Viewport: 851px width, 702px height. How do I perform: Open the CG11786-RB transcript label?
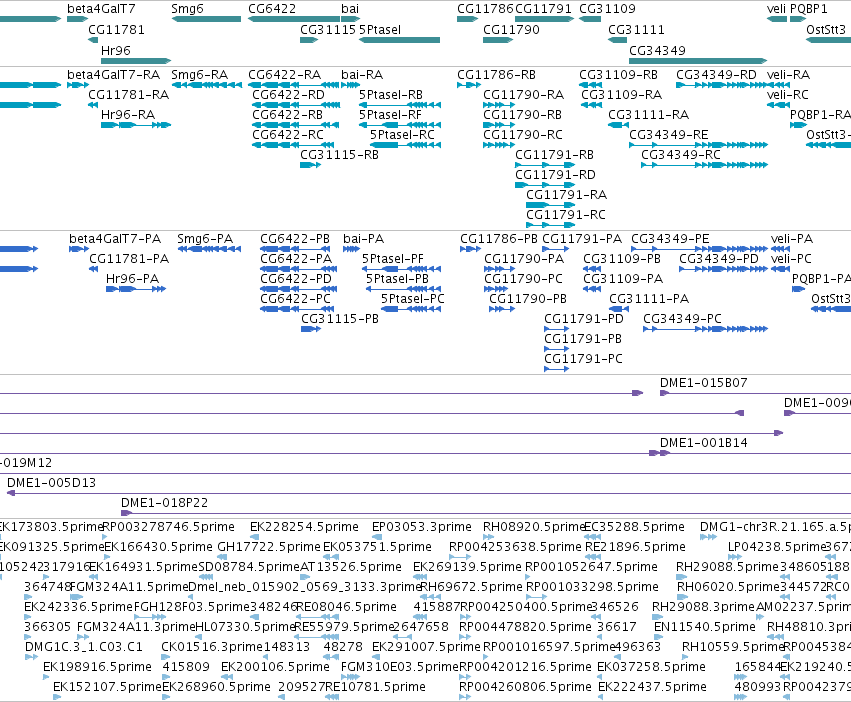tap(496, 75)
